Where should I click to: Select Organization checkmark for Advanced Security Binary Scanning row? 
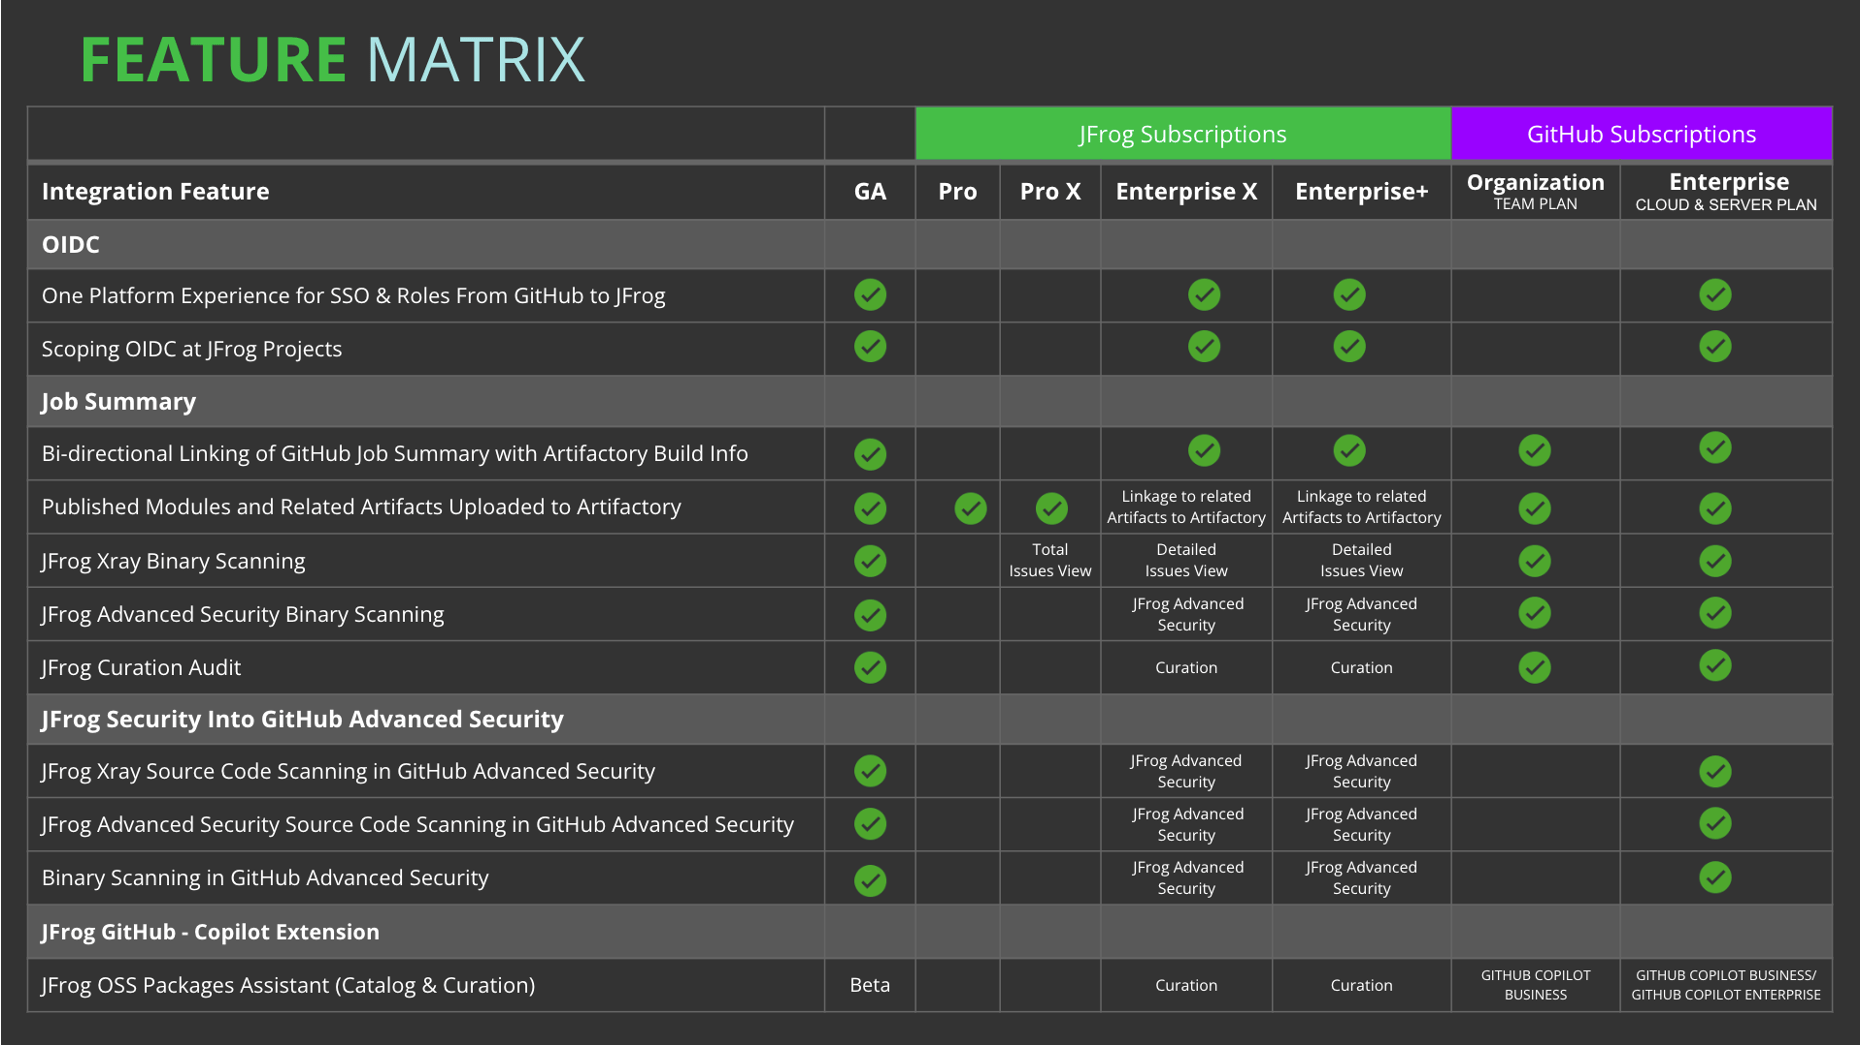tap(1535, 613)
